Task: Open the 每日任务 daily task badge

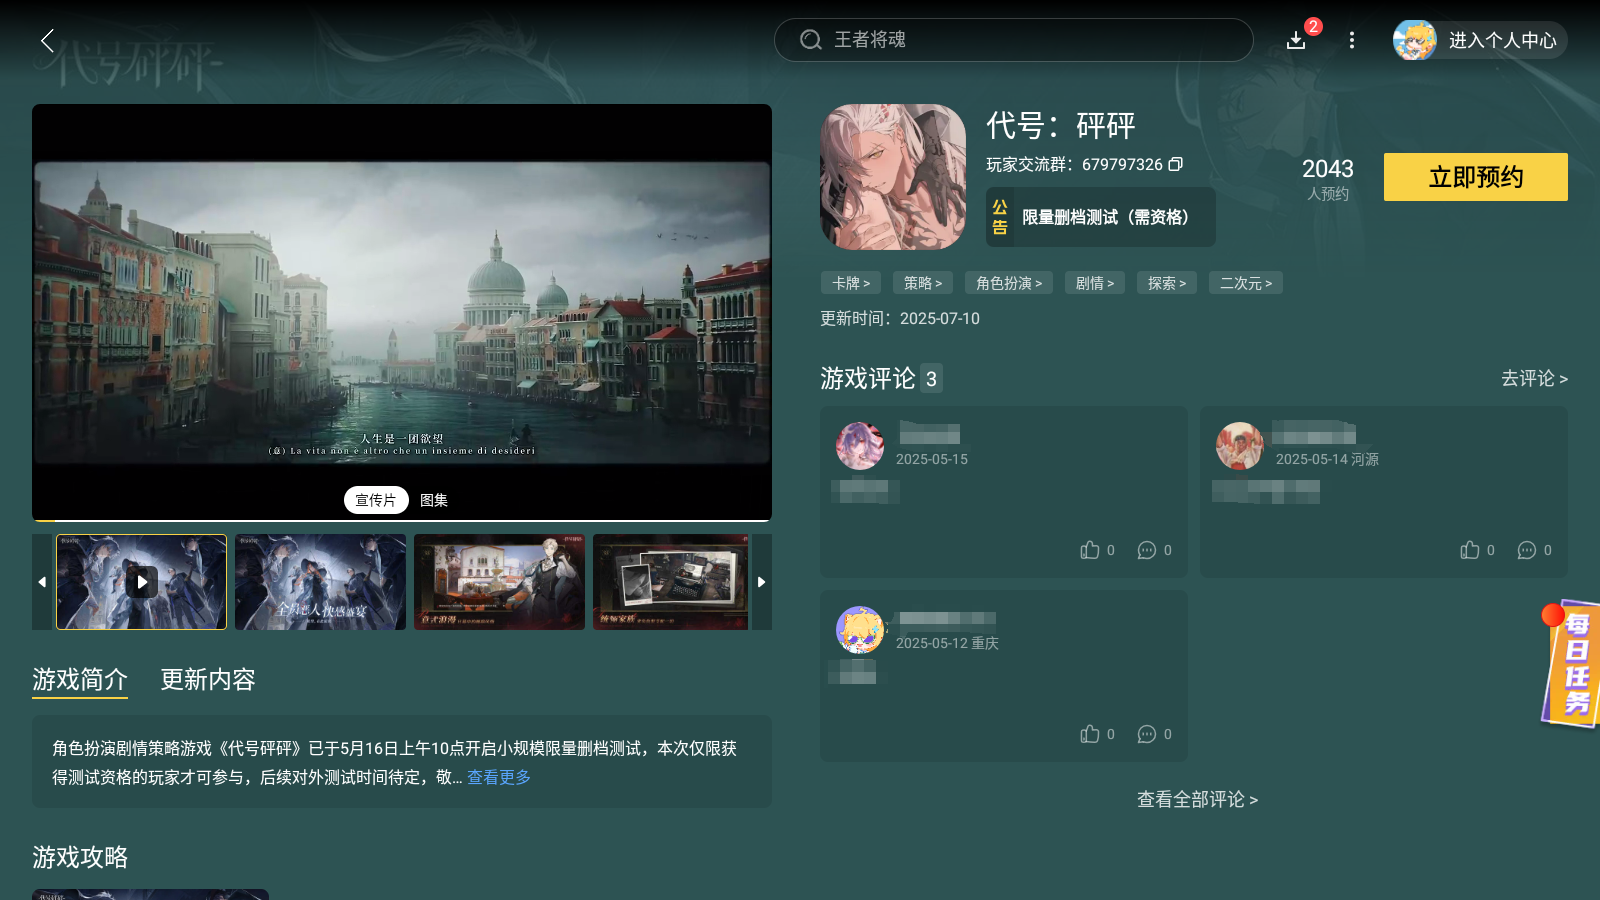Action: point(1571,665)
